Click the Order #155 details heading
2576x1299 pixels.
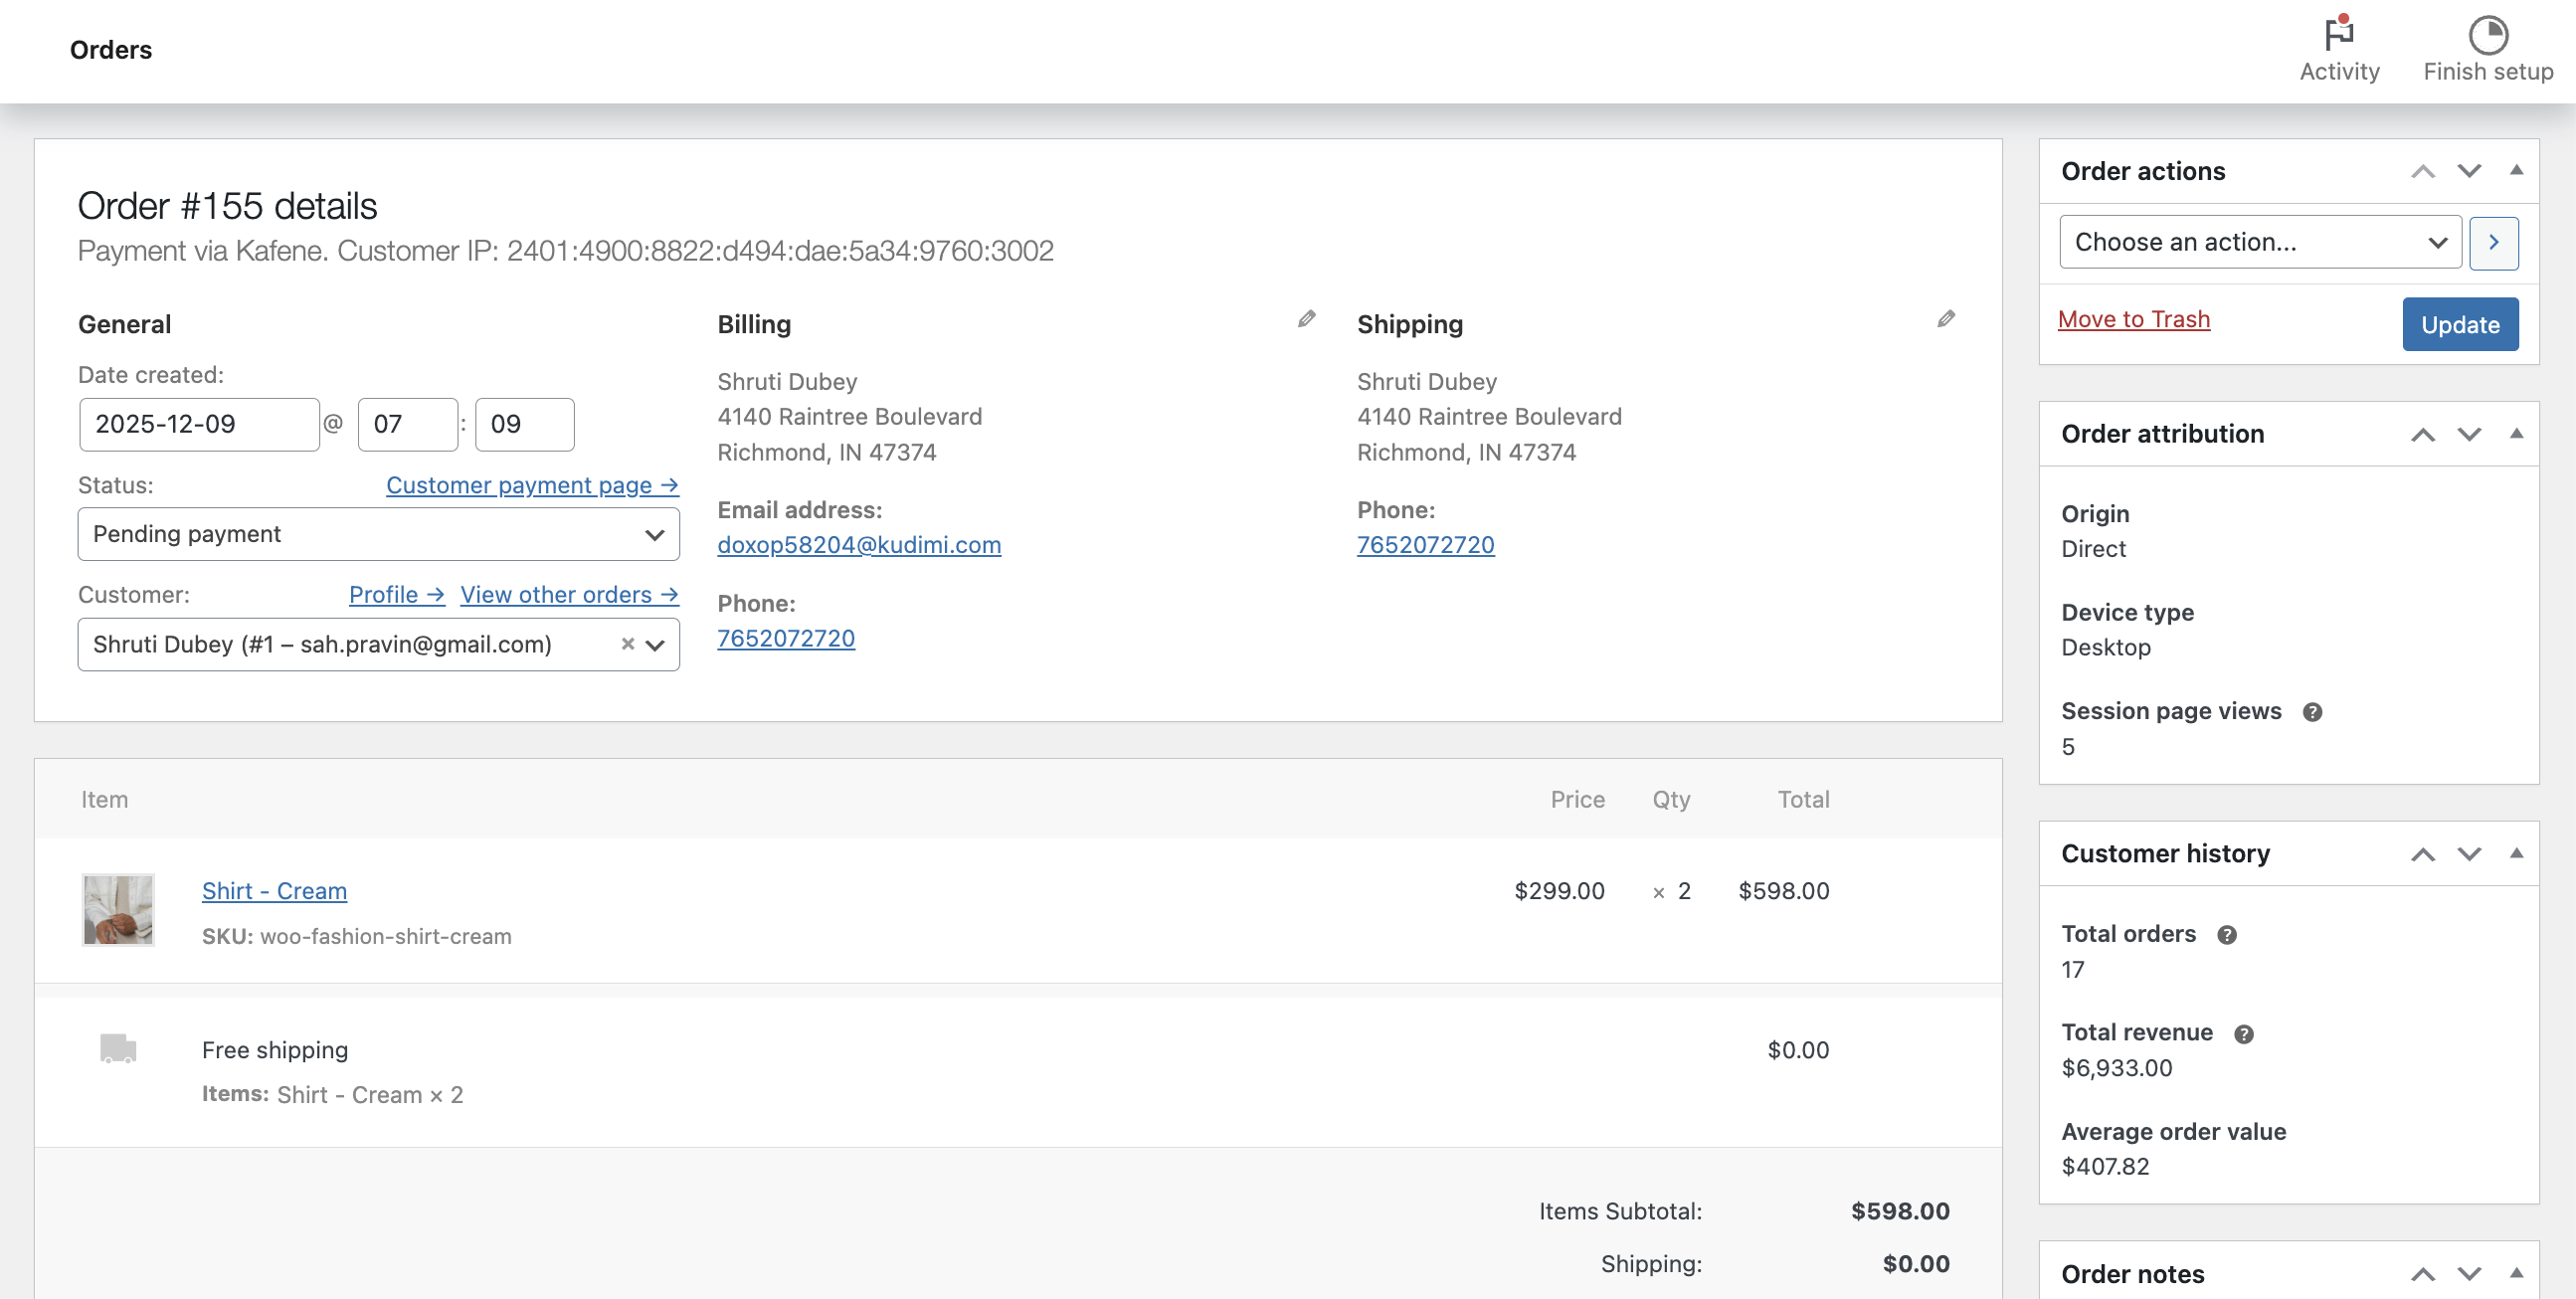227,206
